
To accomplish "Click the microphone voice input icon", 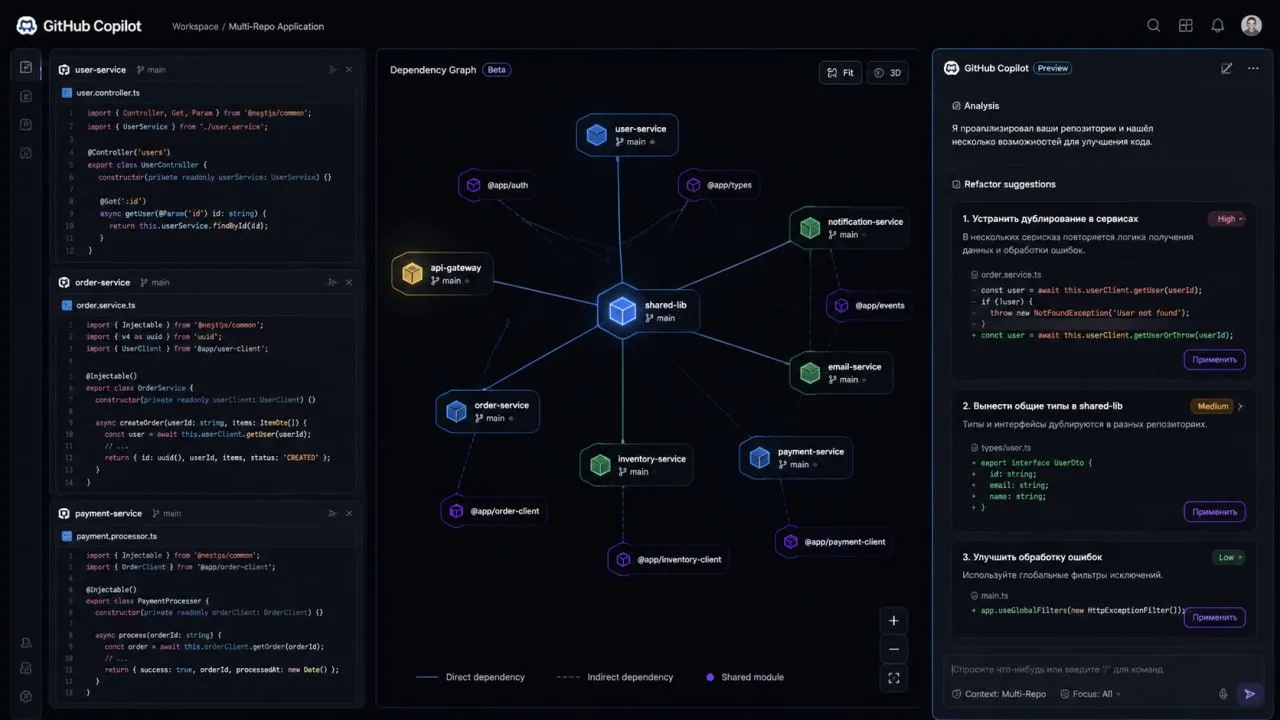I will (x=1223, y=694).
